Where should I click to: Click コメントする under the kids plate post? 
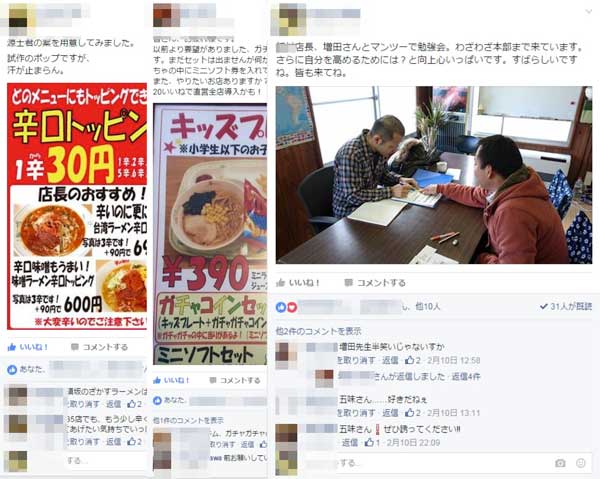(x=235, y=380)
